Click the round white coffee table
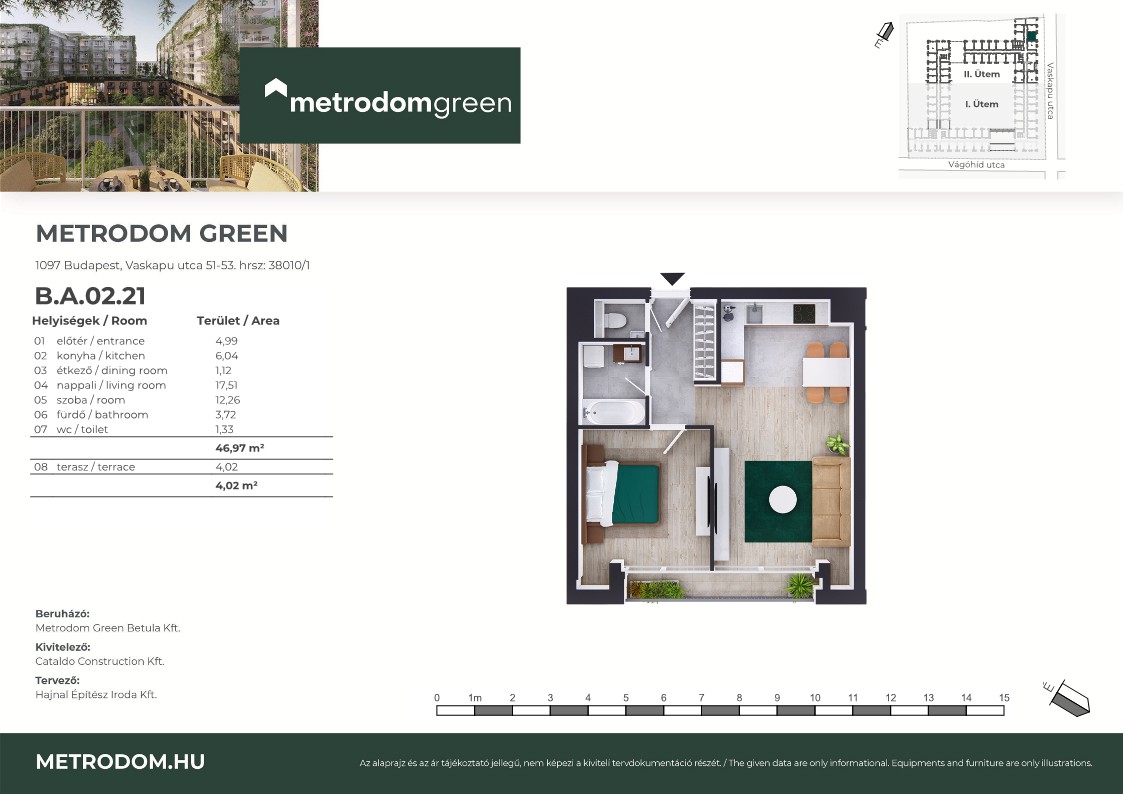The image size is (1123, 794). tap(781, 499)
